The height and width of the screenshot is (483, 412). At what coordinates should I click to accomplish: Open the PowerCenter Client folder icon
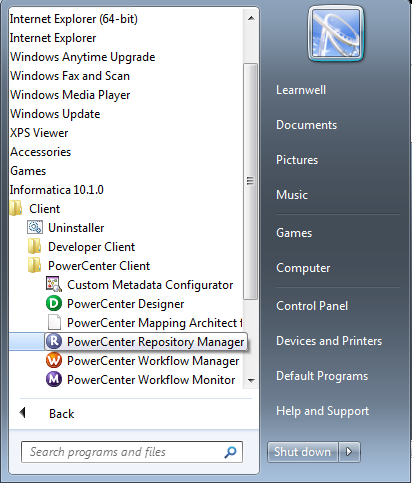[x=35, y=266]
